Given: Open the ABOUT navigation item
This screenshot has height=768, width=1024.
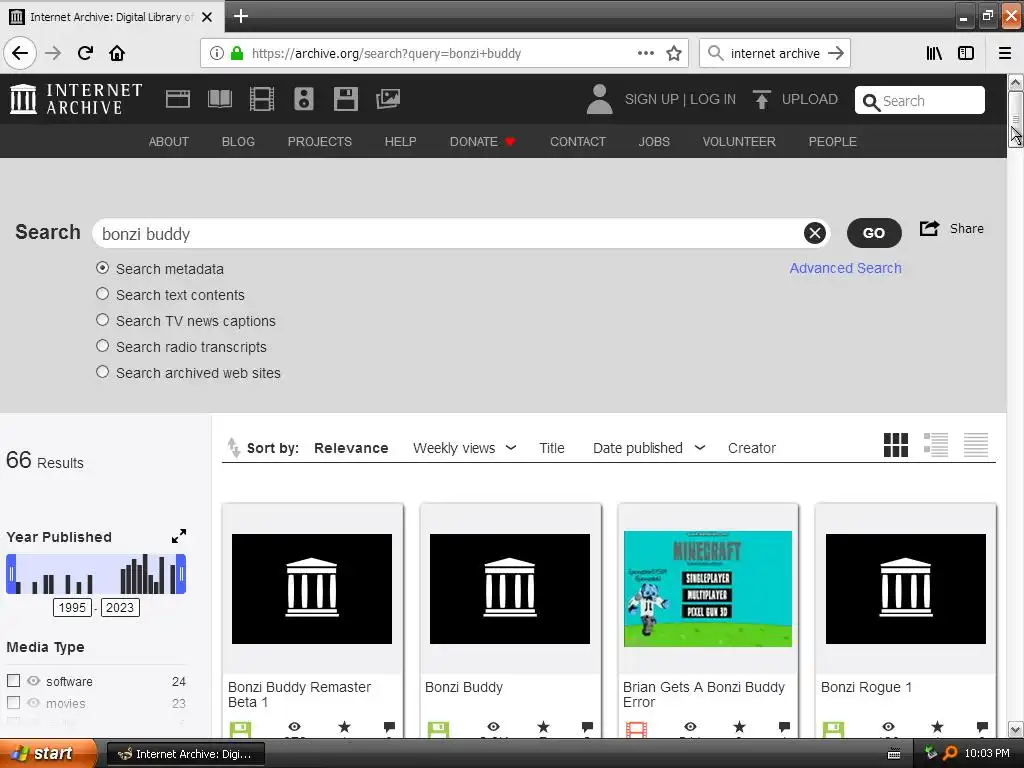Looking at the screenshot, I should [x=168, y=142].
